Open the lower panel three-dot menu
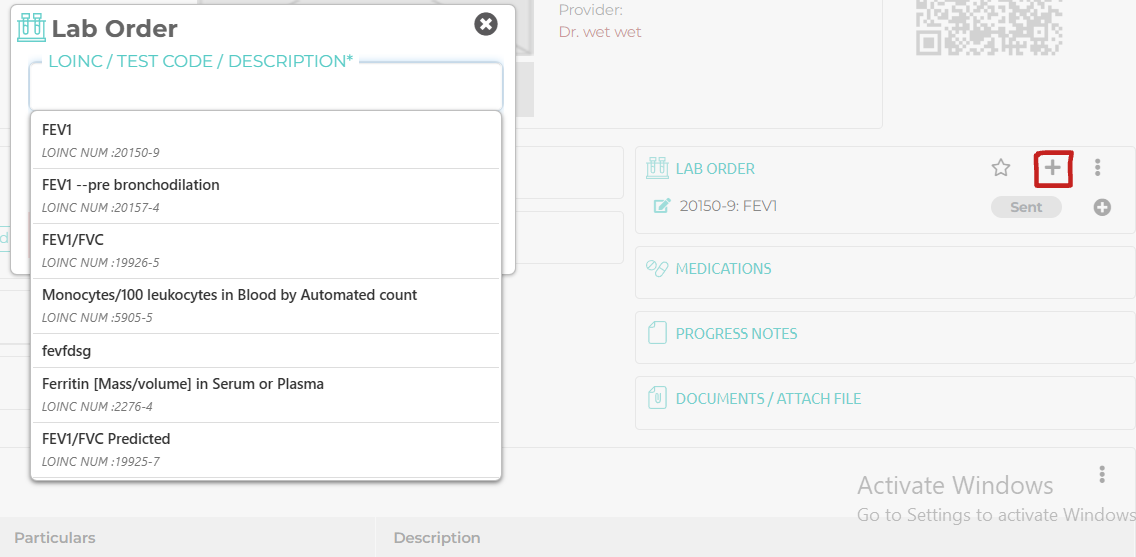The width and height of the screenshot is (1136, 557). pos(1101,474)
